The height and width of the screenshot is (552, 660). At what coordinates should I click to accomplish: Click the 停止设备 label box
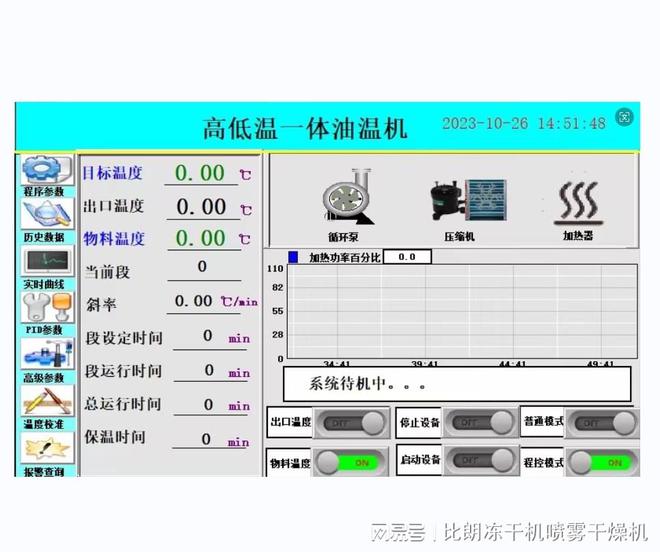point(419,422)
